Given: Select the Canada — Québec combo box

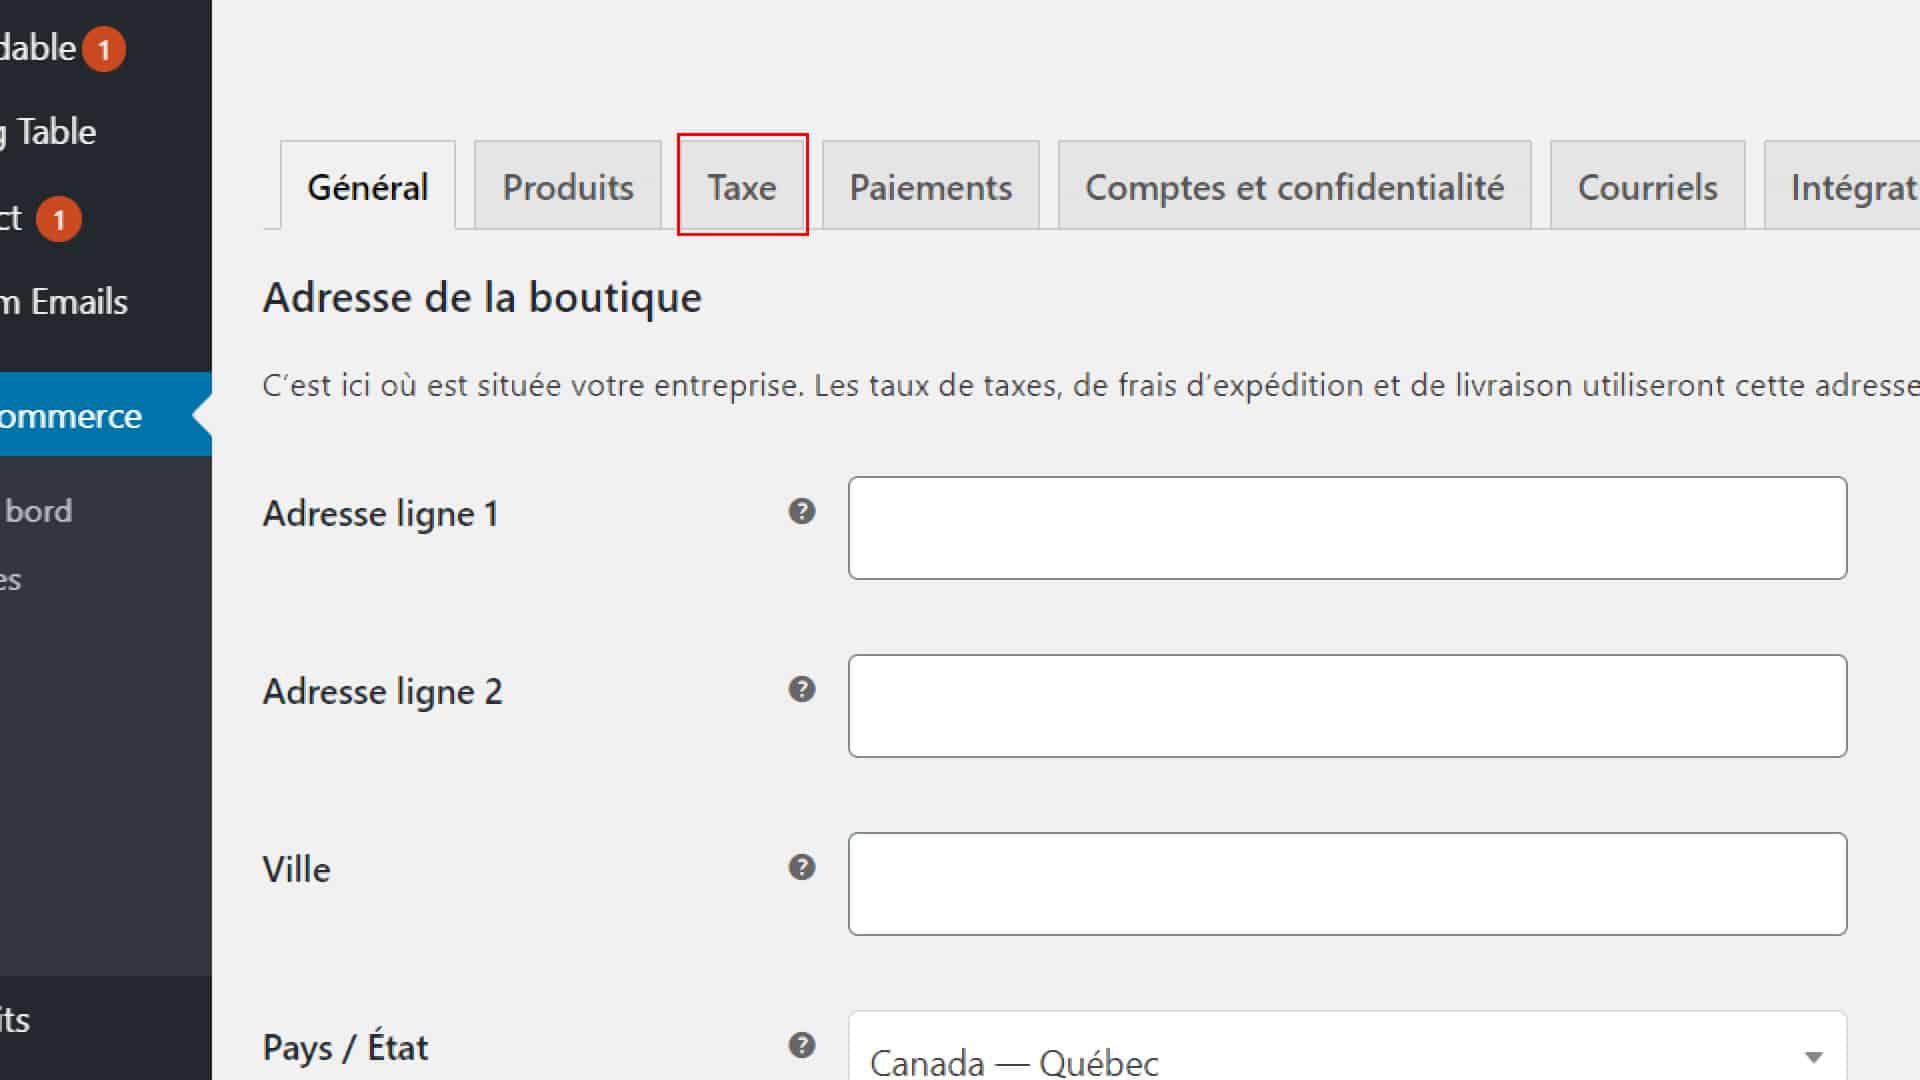Looking at the screenshot, I should 1347,1046.
